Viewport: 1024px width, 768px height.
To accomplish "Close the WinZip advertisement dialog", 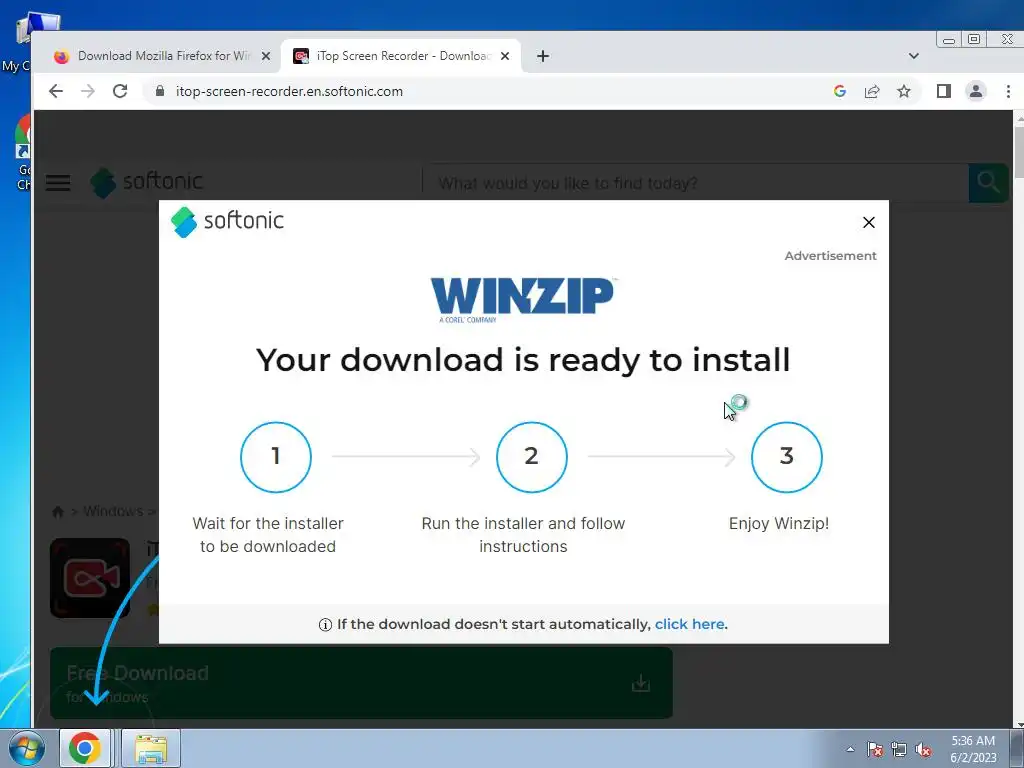I will (x=869, y=223).
